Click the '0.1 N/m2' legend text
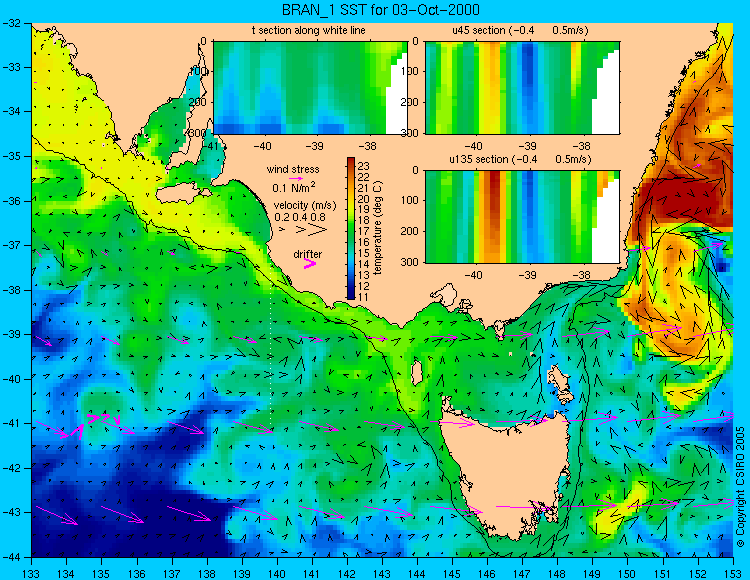This screenshot has width=750, height=580. click(x=294, y=187)
